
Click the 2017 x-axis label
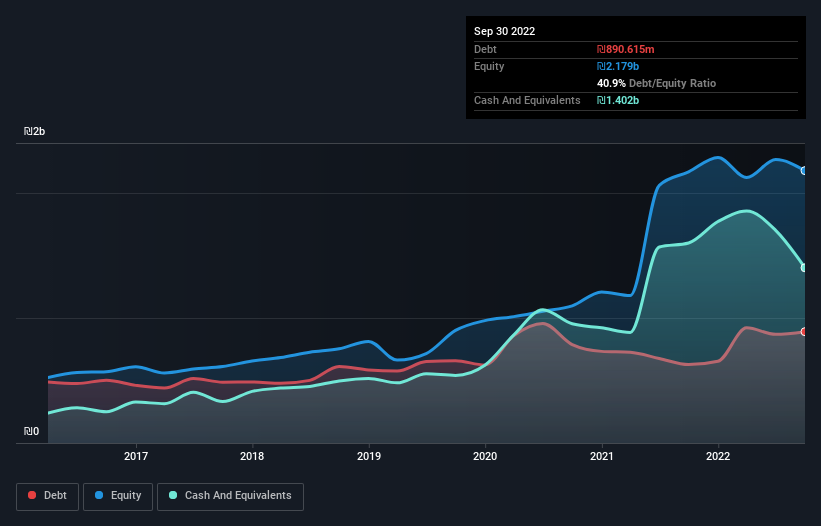(136, 456)
